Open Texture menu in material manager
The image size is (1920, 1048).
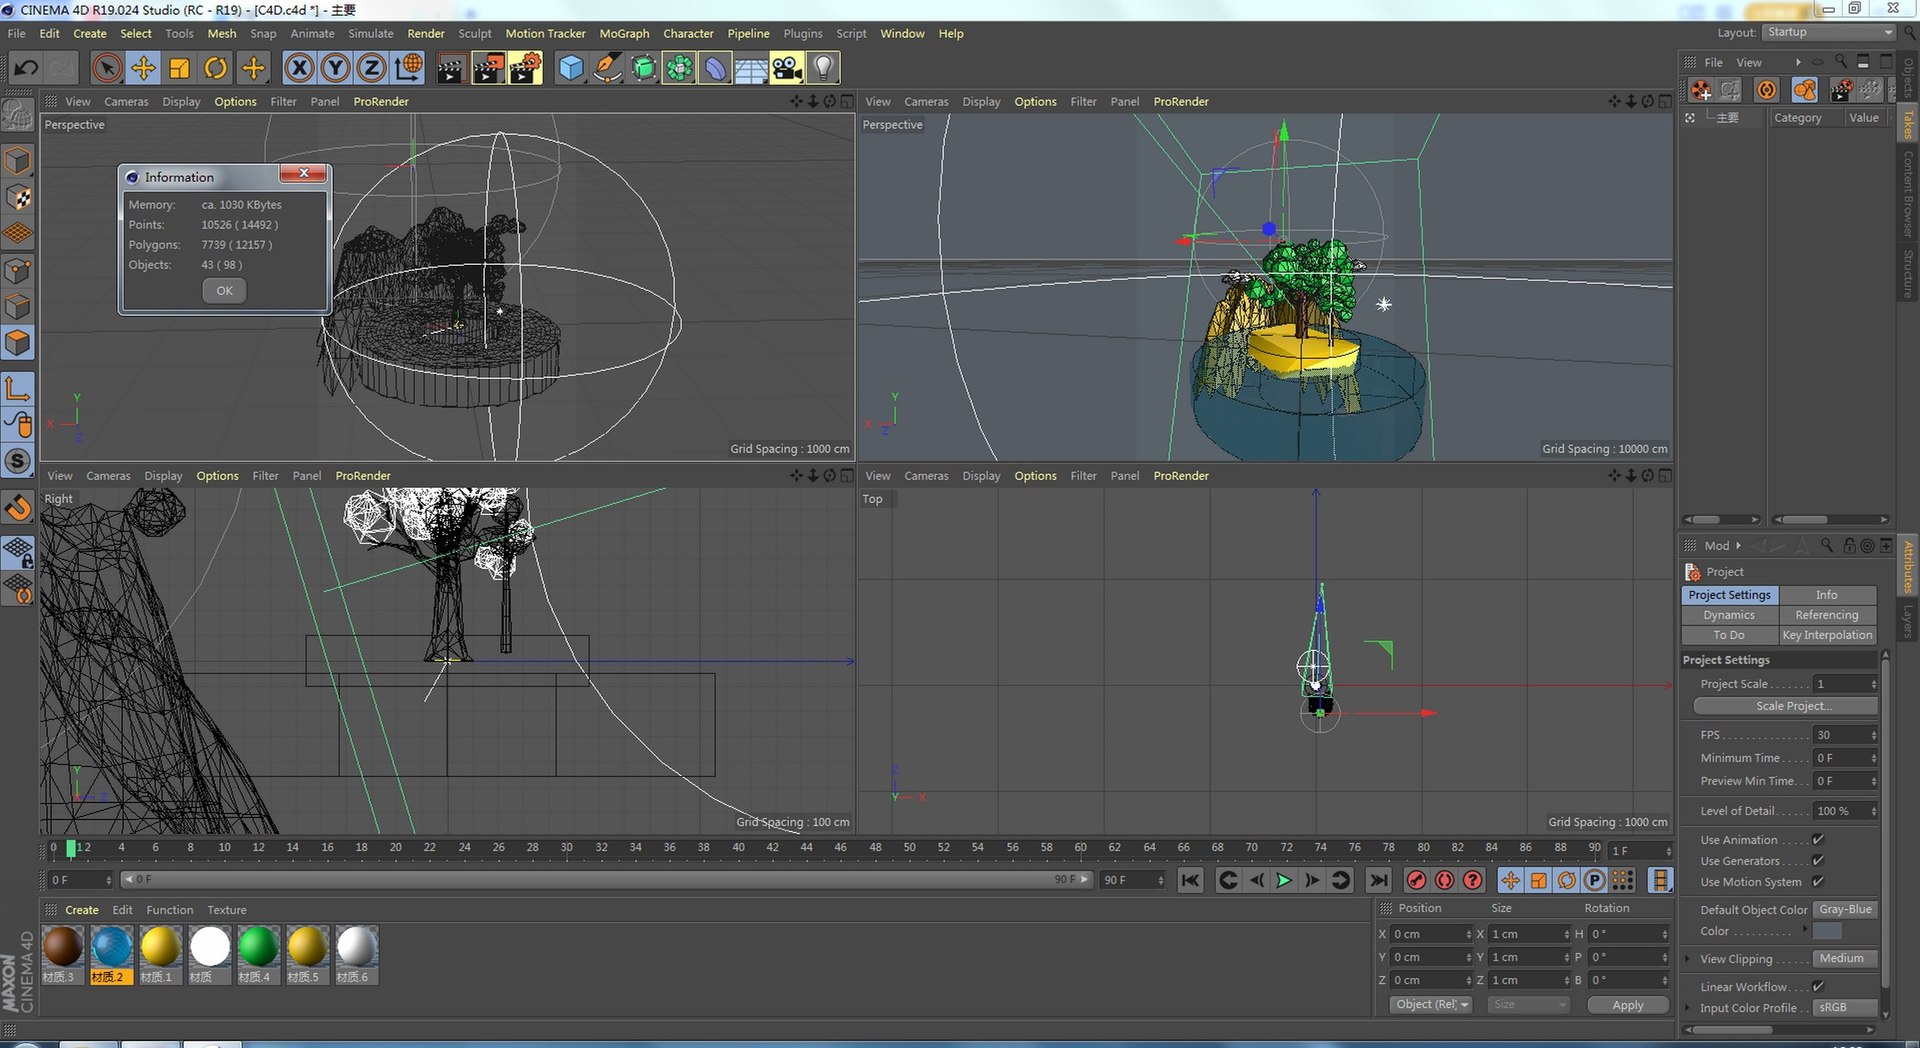(x=226, y=910)
